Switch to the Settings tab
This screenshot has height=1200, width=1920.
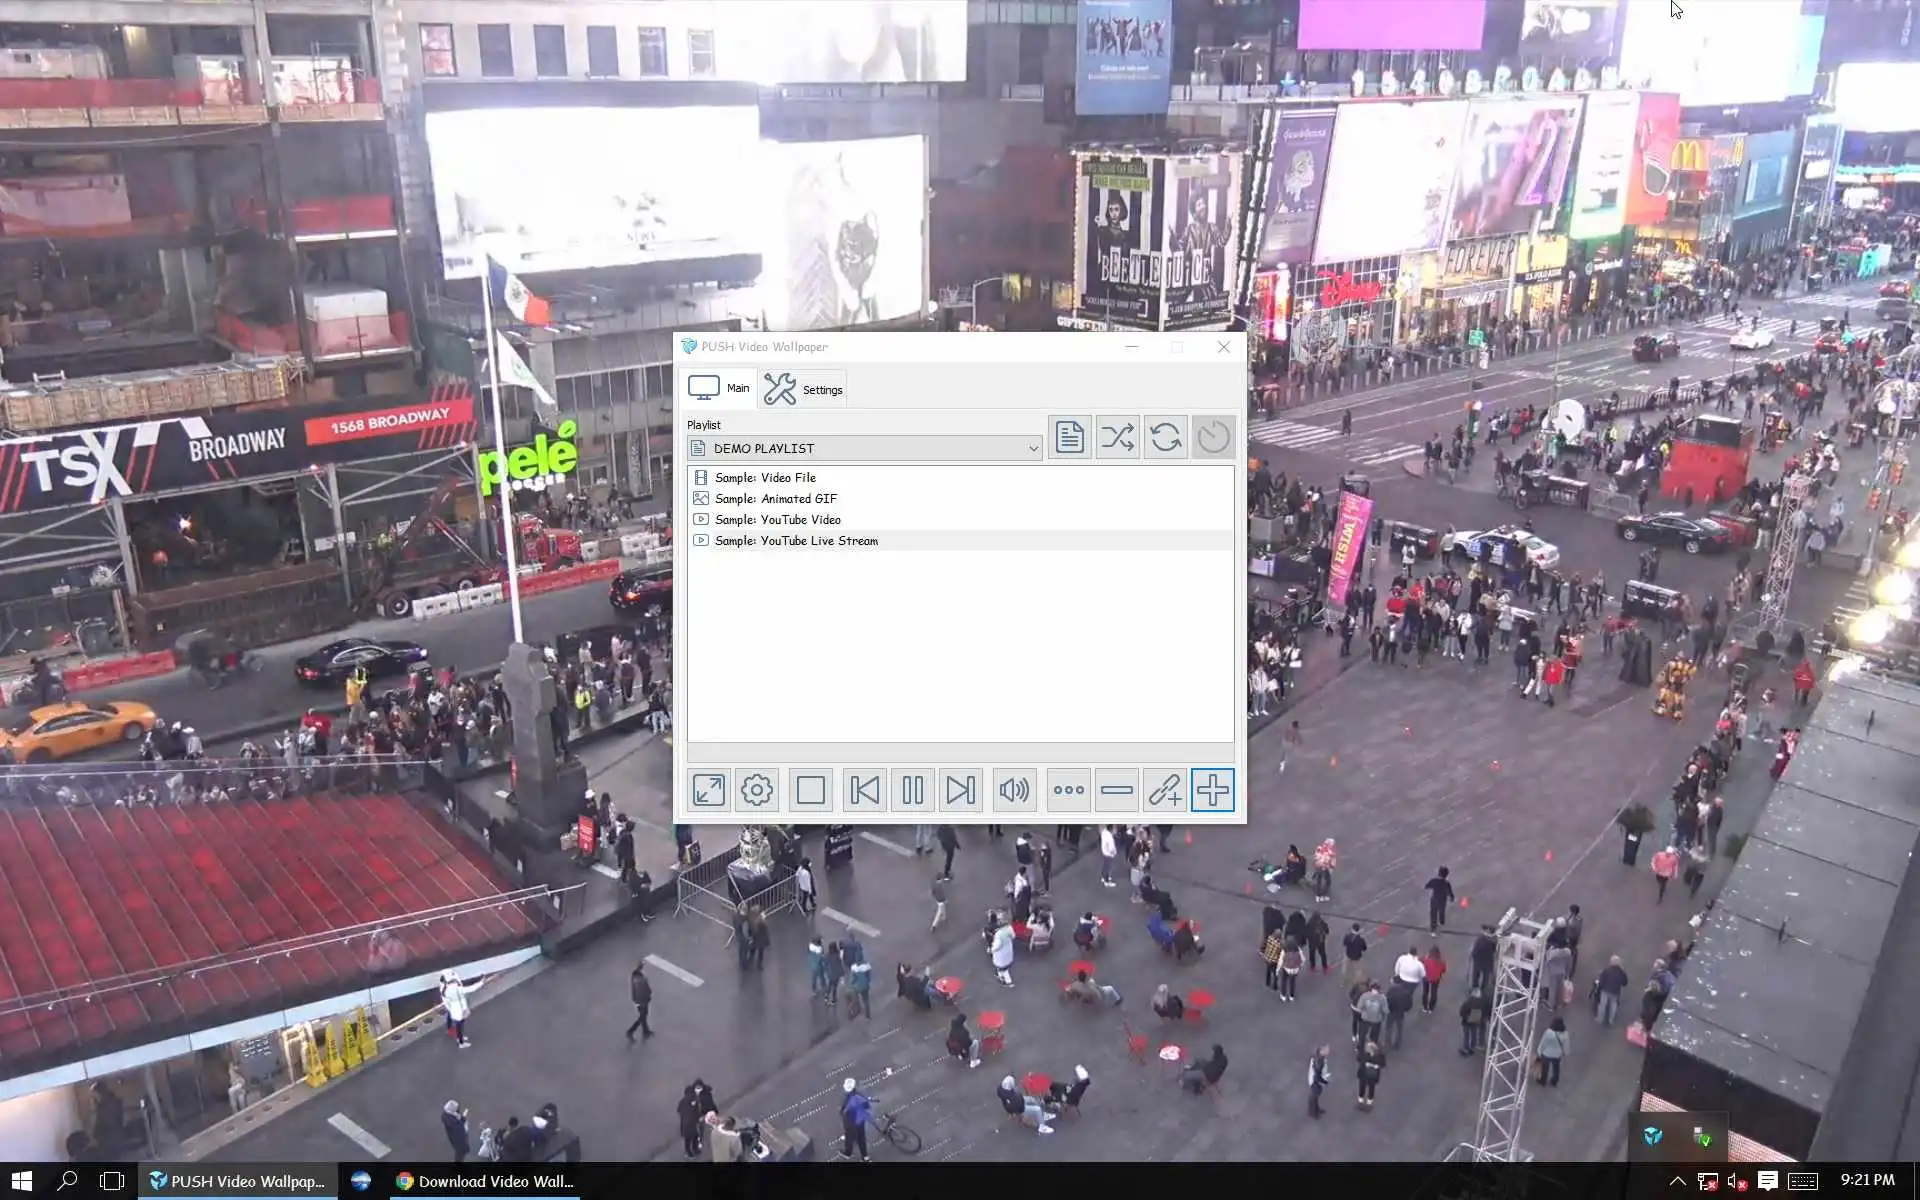click(x=805, y=389)
